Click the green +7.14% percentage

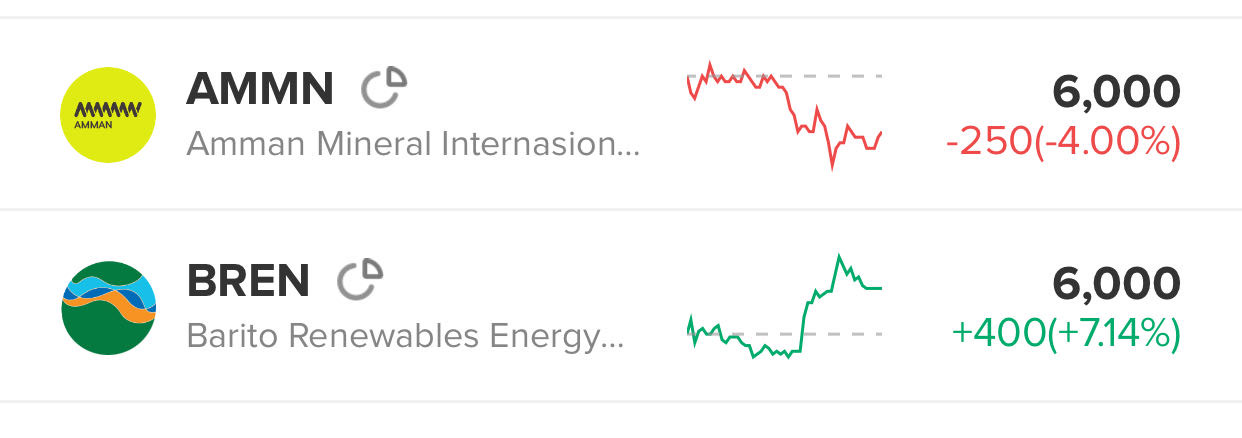(1113, 334)
